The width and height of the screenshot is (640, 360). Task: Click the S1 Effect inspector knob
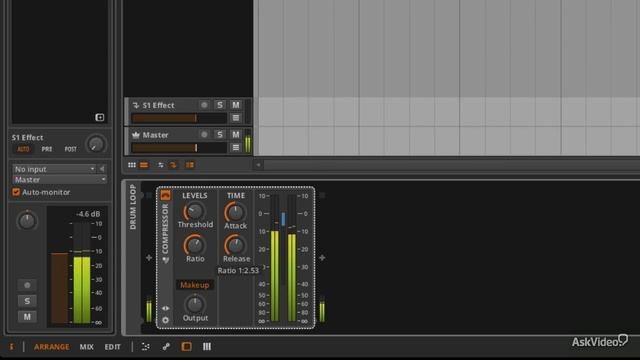coord(96,144)
